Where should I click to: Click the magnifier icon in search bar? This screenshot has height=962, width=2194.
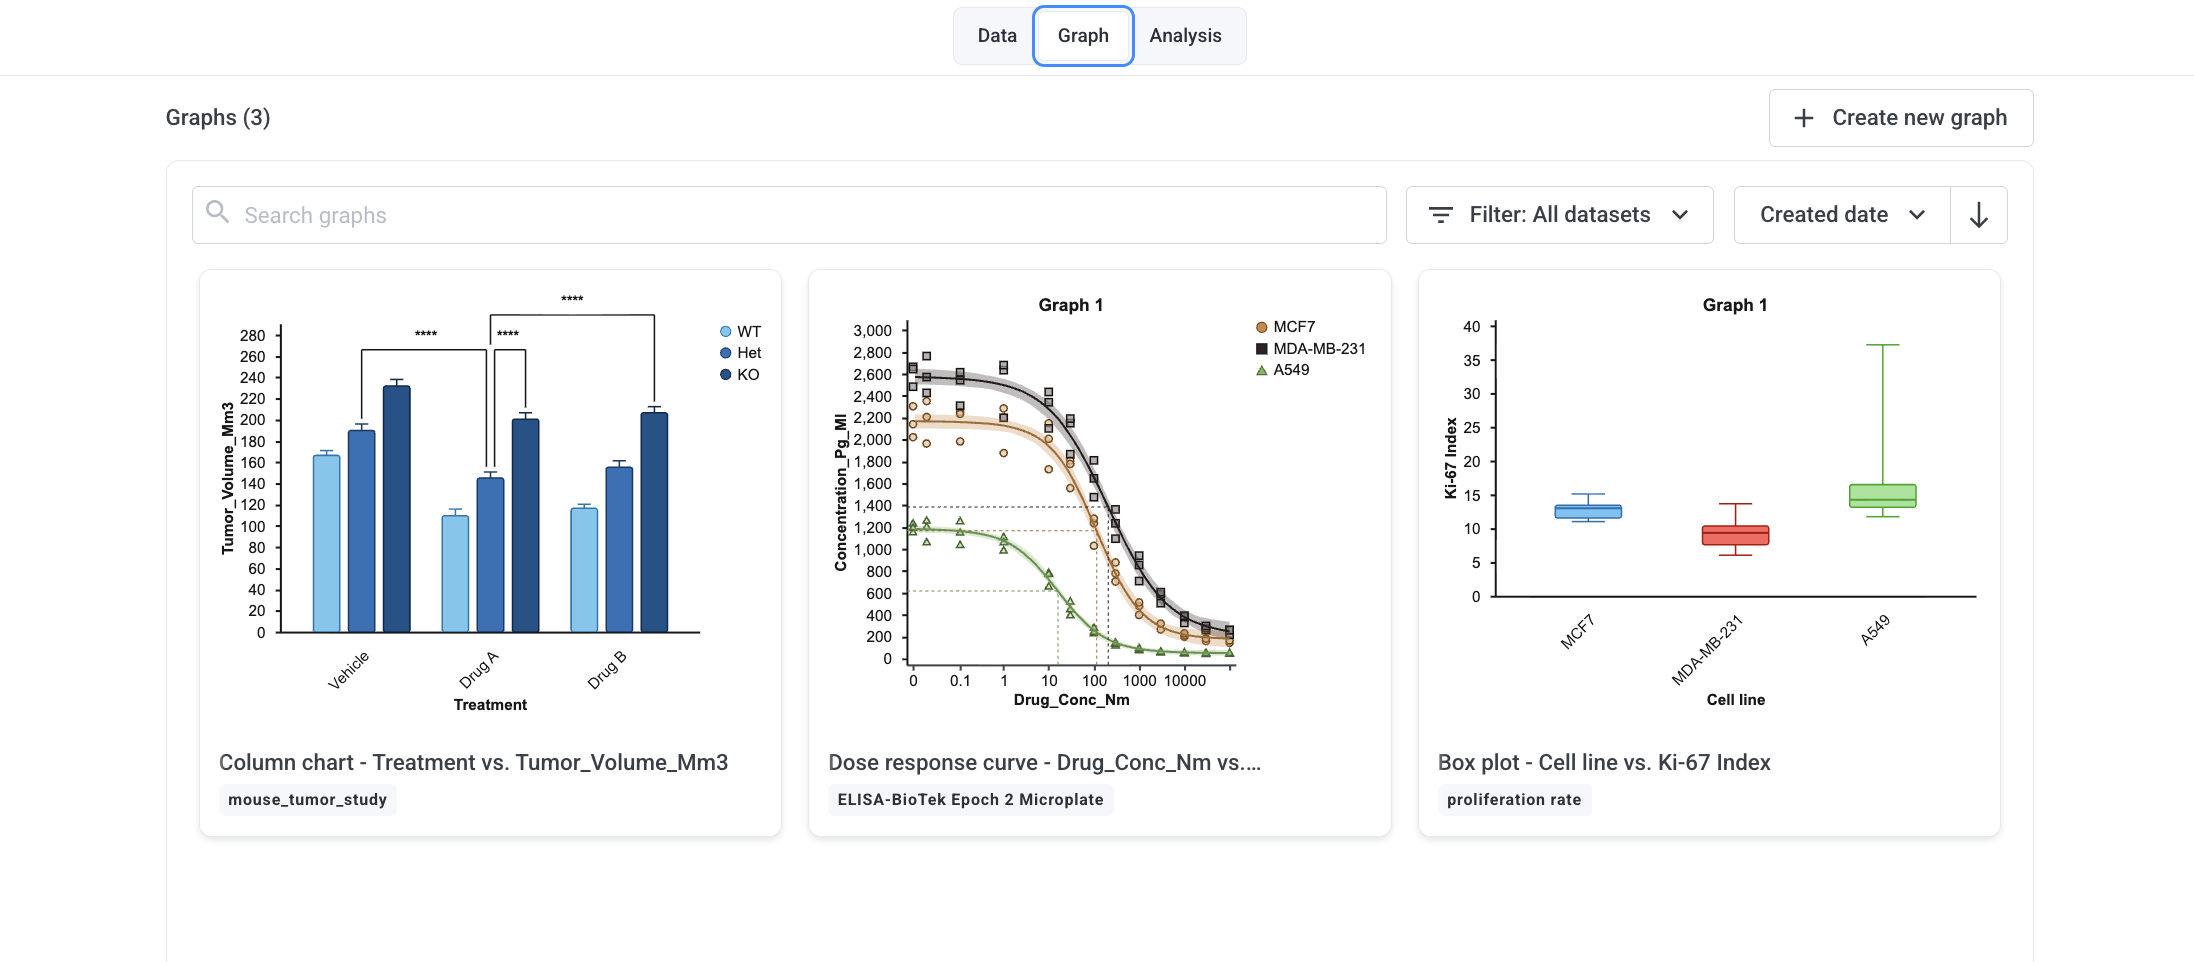click(x=217, y=212)
